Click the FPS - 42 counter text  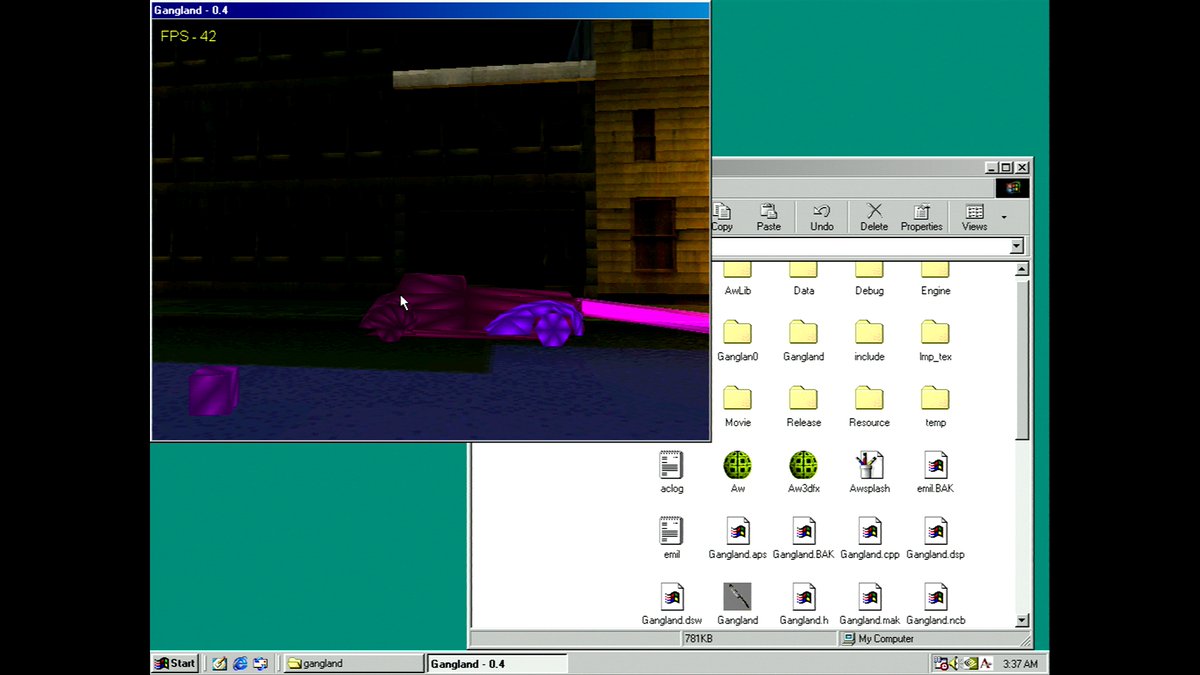[188, 36]
